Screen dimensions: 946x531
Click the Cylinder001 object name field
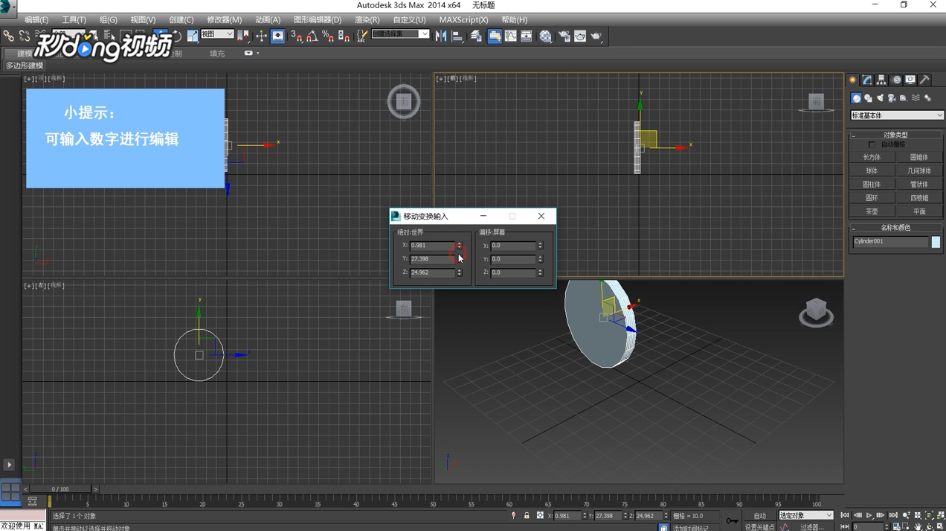pyautogui.click(x=890, y=241)
